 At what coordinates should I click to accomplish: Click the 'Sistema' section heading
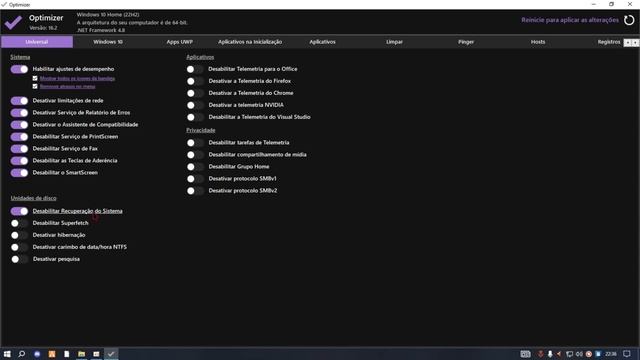20,57
